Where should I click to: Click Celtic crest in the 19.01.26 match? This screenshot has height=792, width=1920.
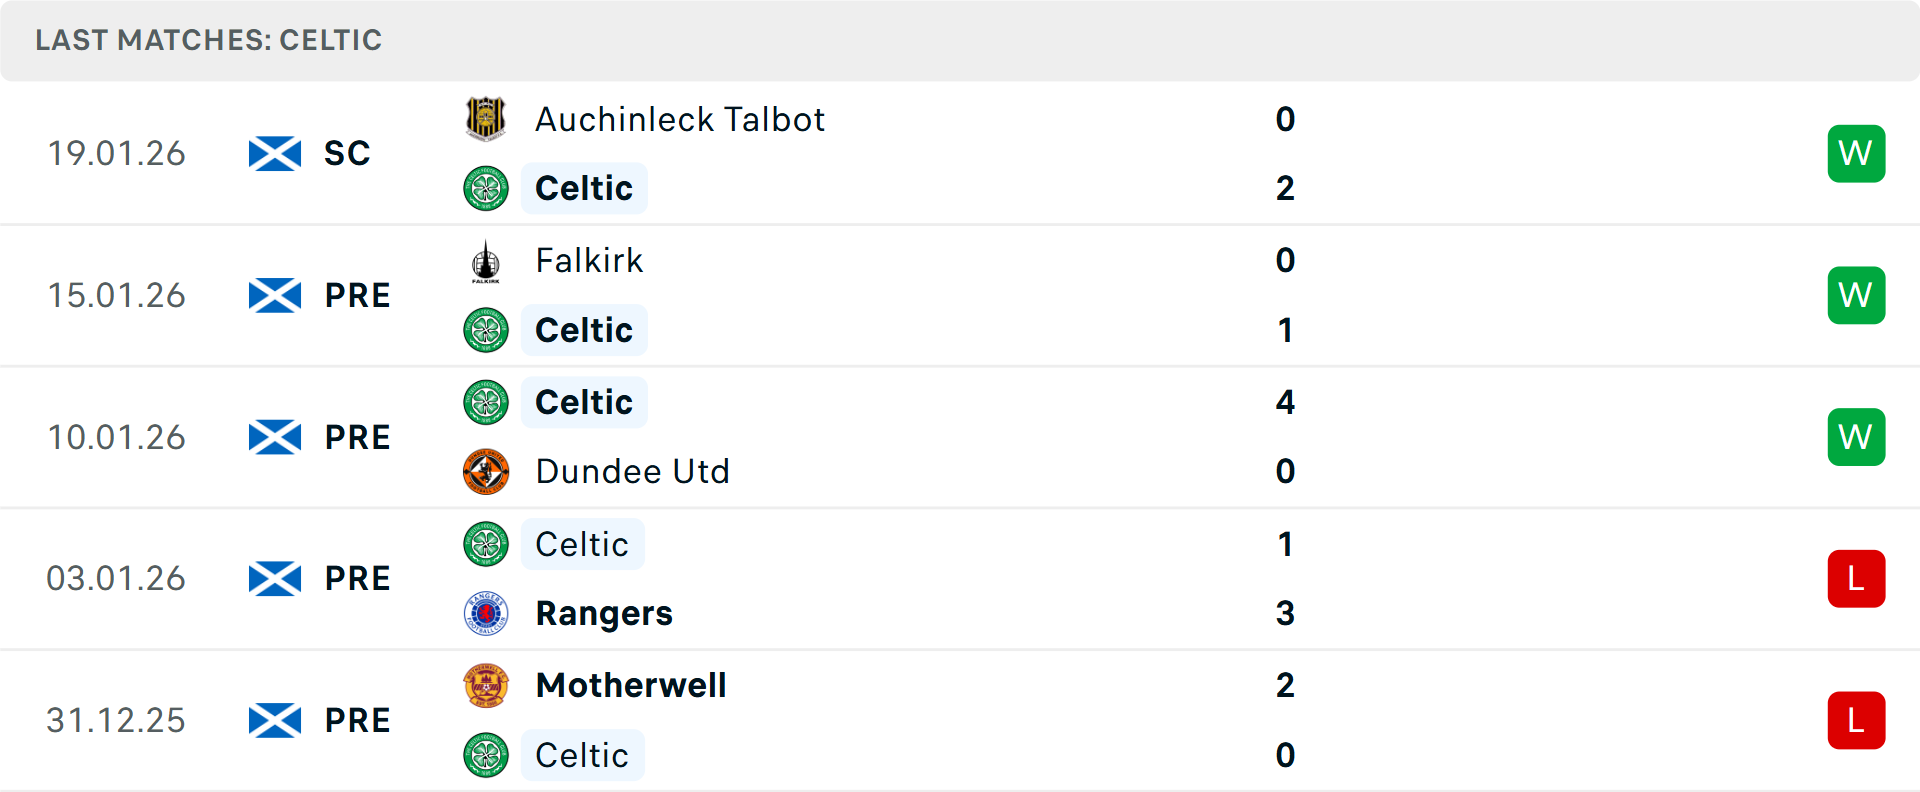pyautogui.click(x=486, y=188)
